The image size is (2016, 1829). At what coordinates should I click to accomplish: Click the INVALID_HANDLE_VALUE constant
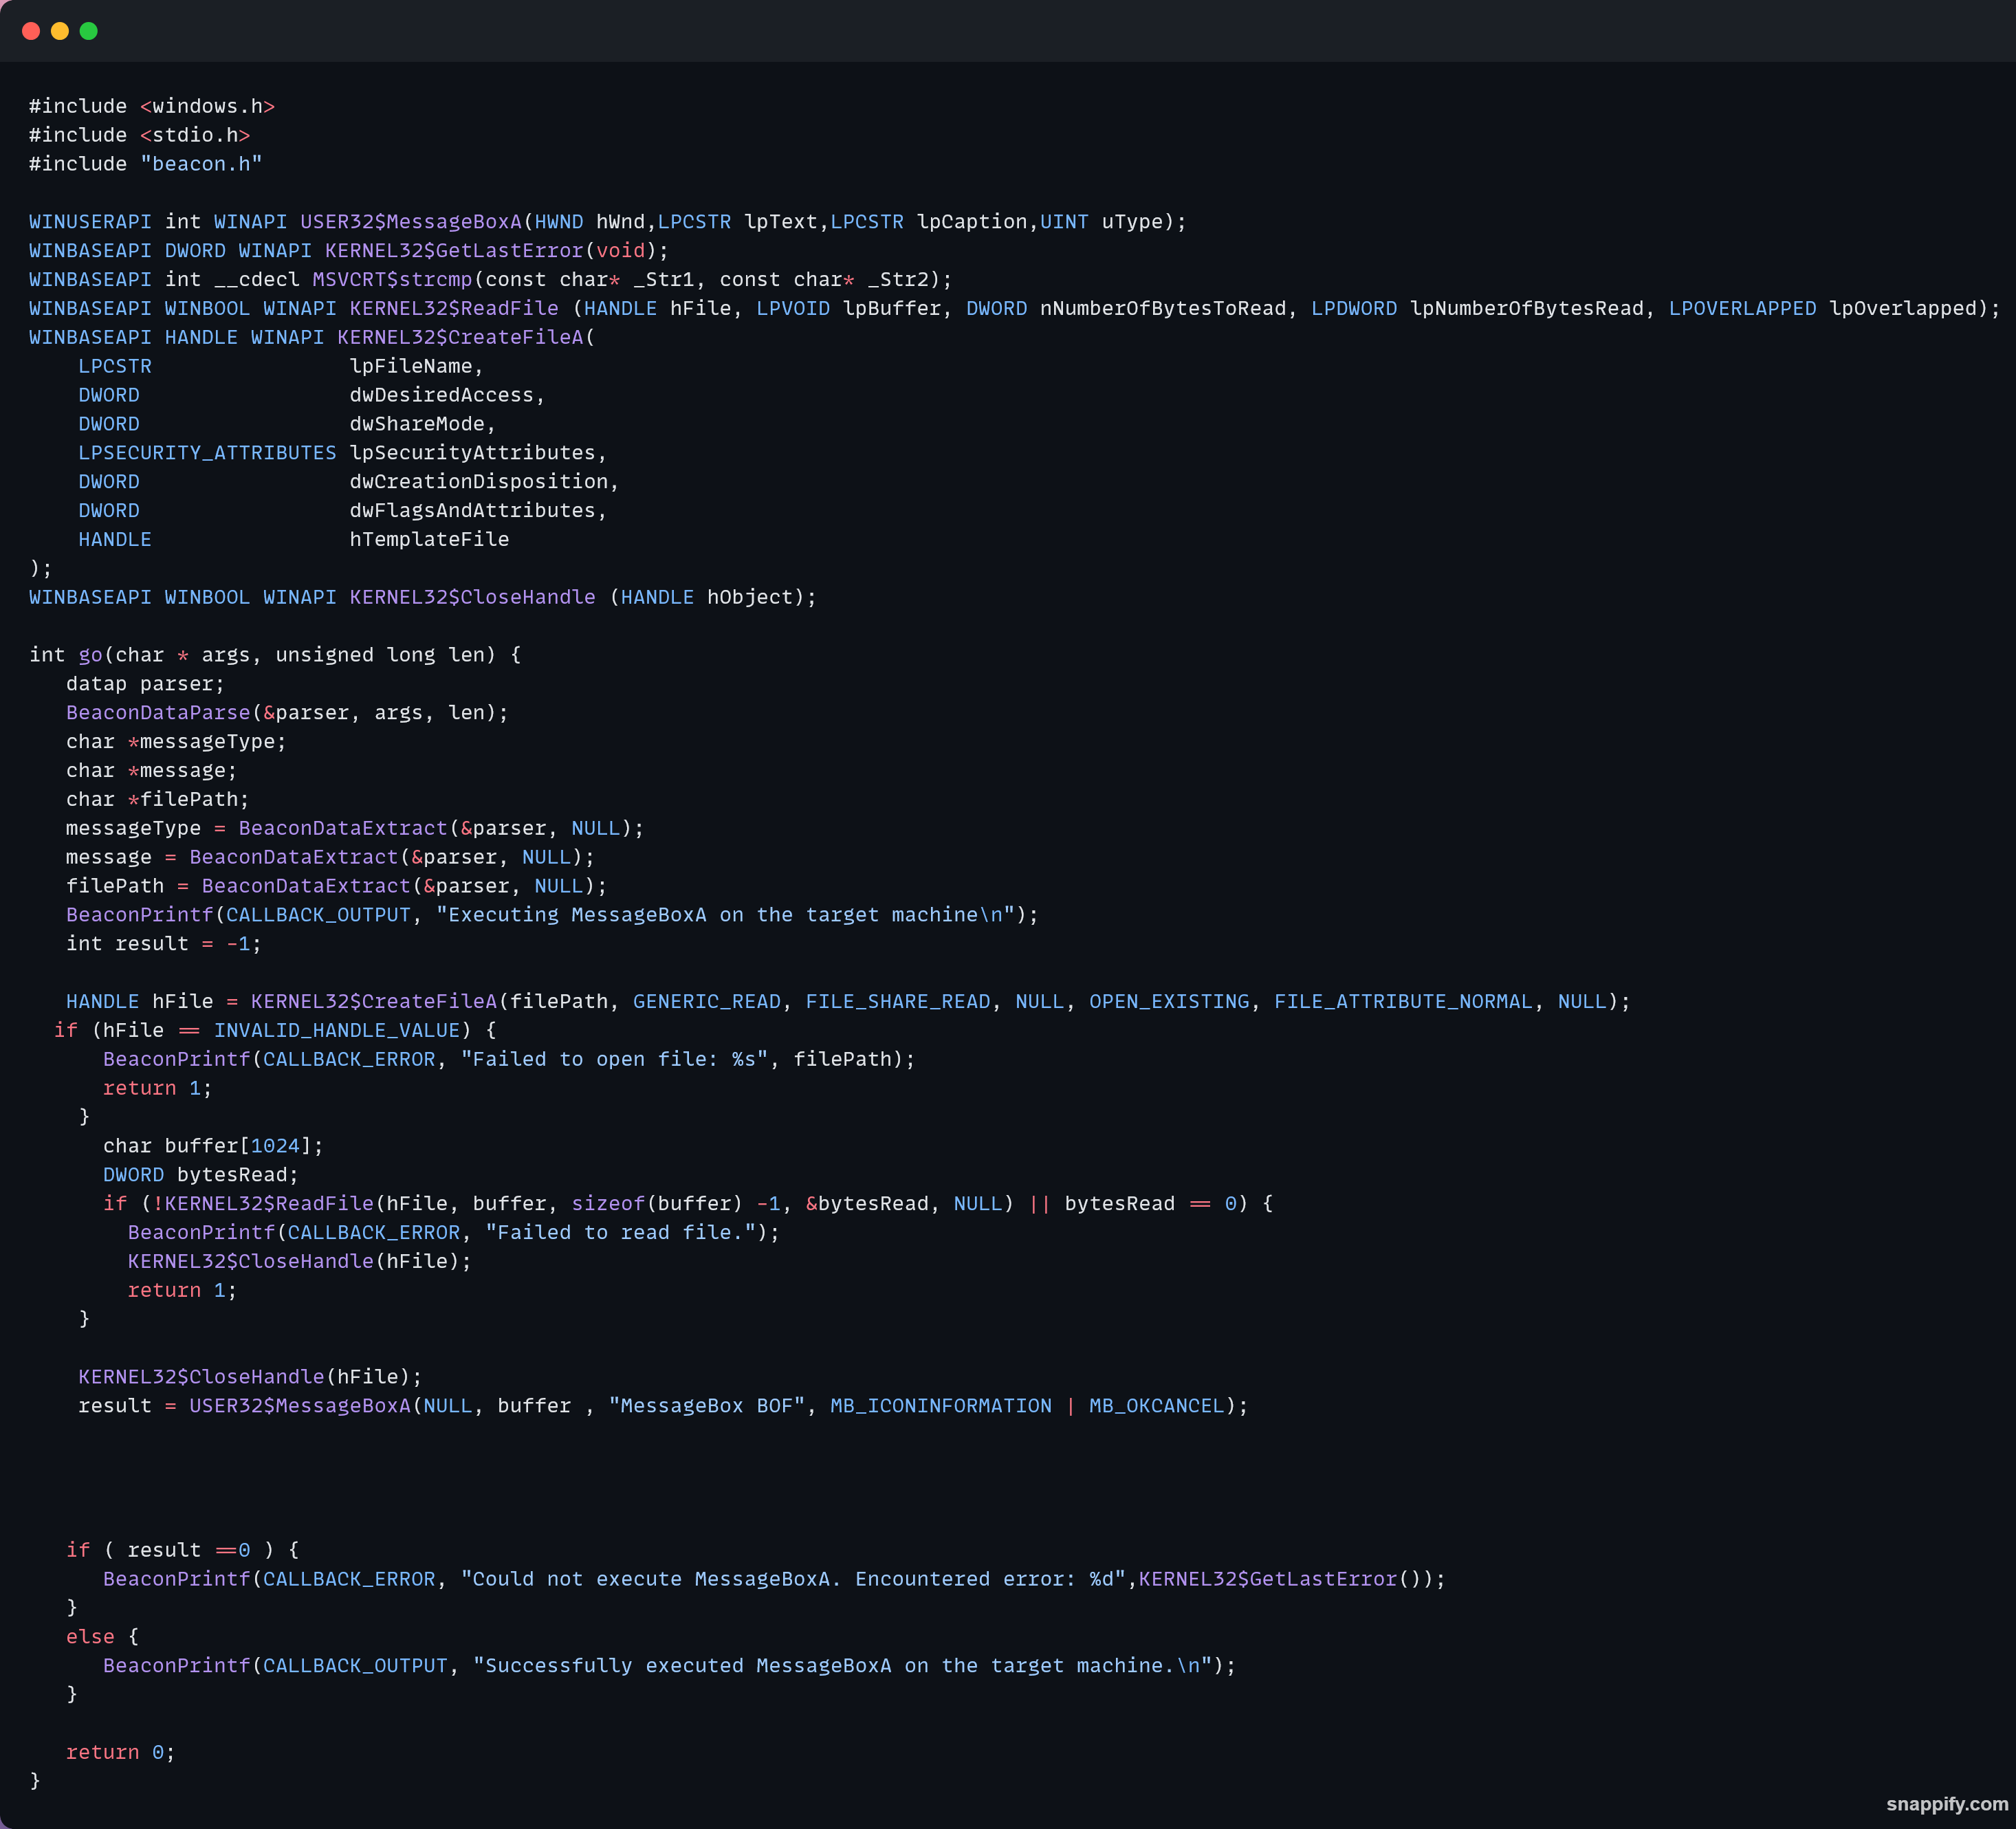point(336,1031)
